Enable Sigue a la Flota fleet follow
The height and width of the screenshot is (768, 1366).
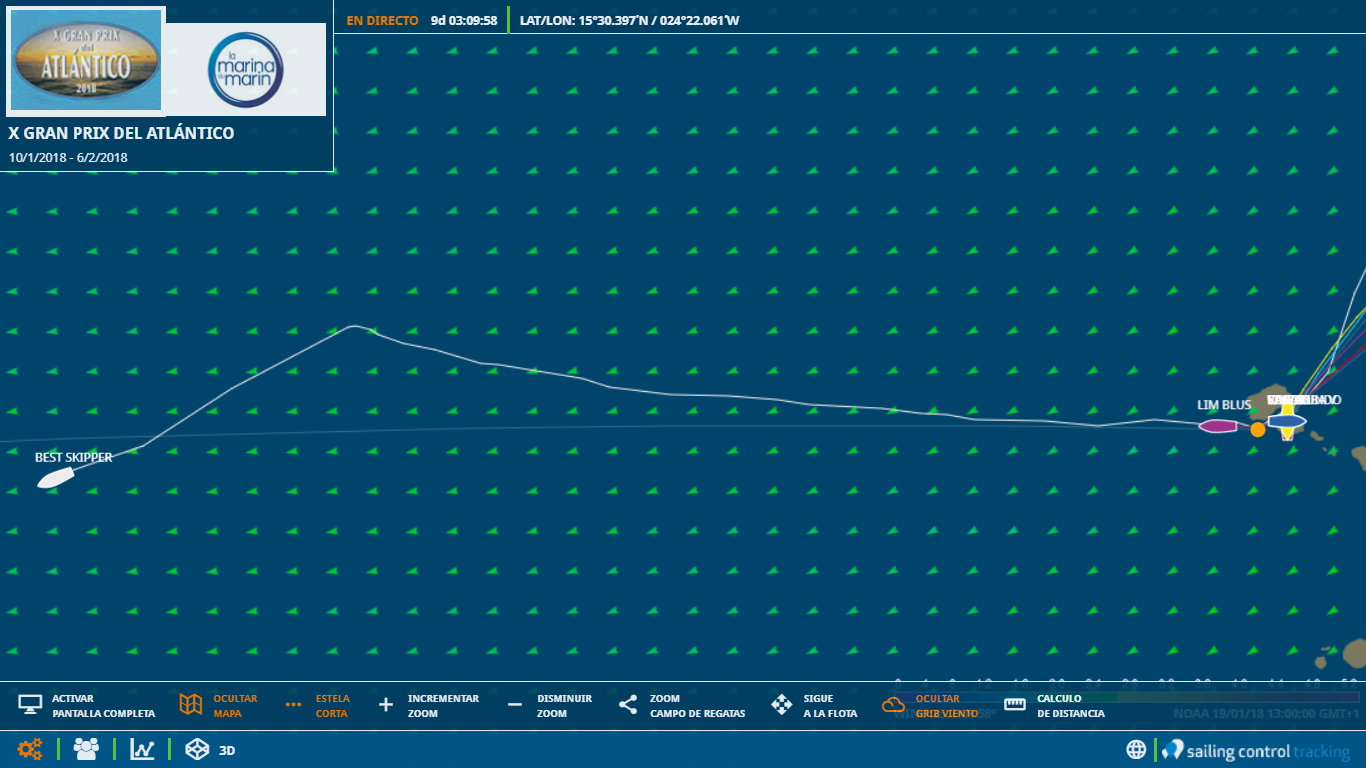pyautogui.click(x=781, y=705)
